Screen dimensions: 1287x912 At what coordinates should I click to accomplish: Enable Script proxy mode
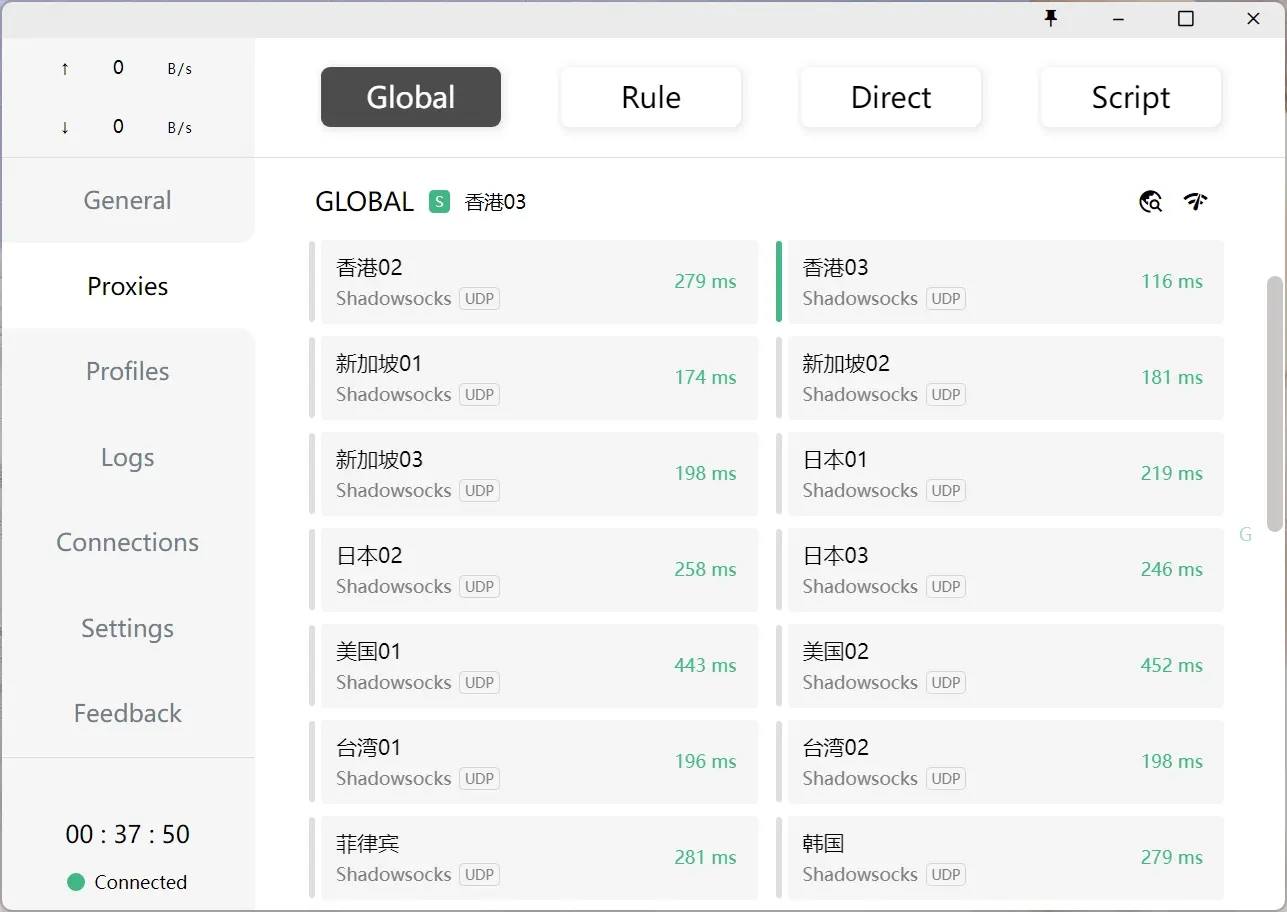click(x=1131, y=97)
